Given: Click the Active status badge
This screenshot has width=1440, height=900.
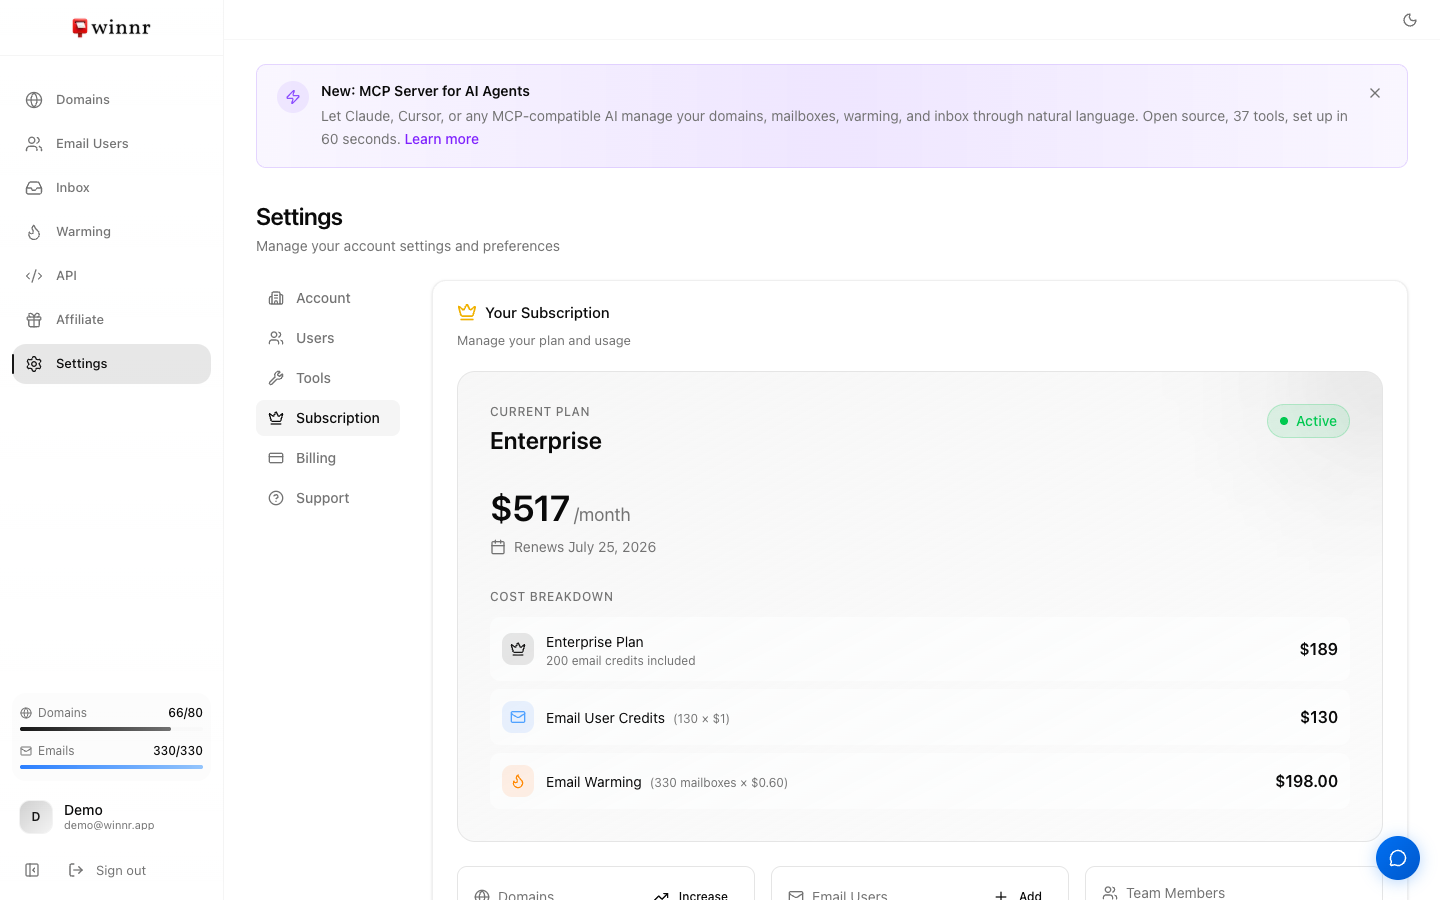Looking at the screenshot, I should (x=1308, y=421).
